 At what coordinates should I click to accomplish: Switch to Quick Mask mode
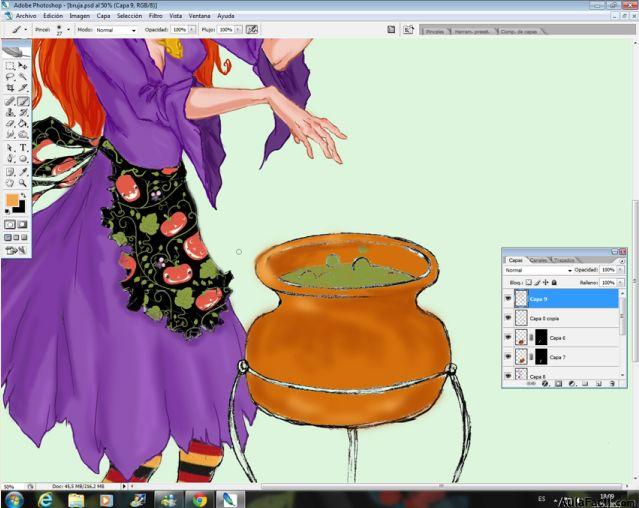point(22,224)
